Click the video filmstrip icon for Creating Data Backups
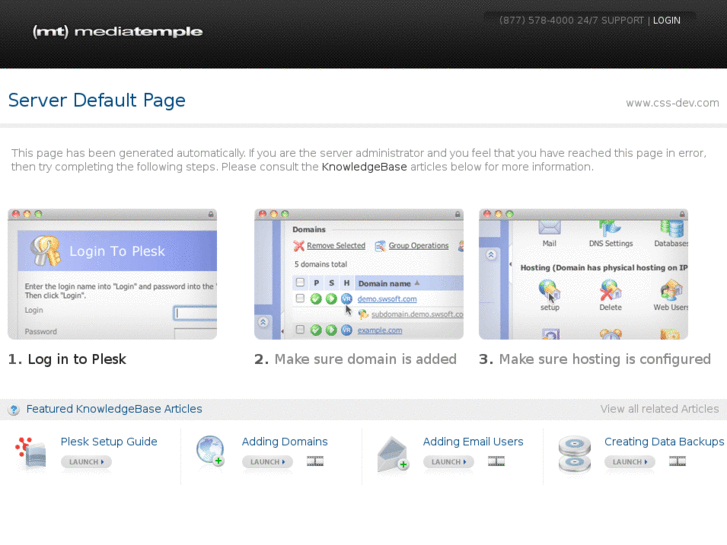Viewport: 727px width, 545px height. [x=677, y=461]
